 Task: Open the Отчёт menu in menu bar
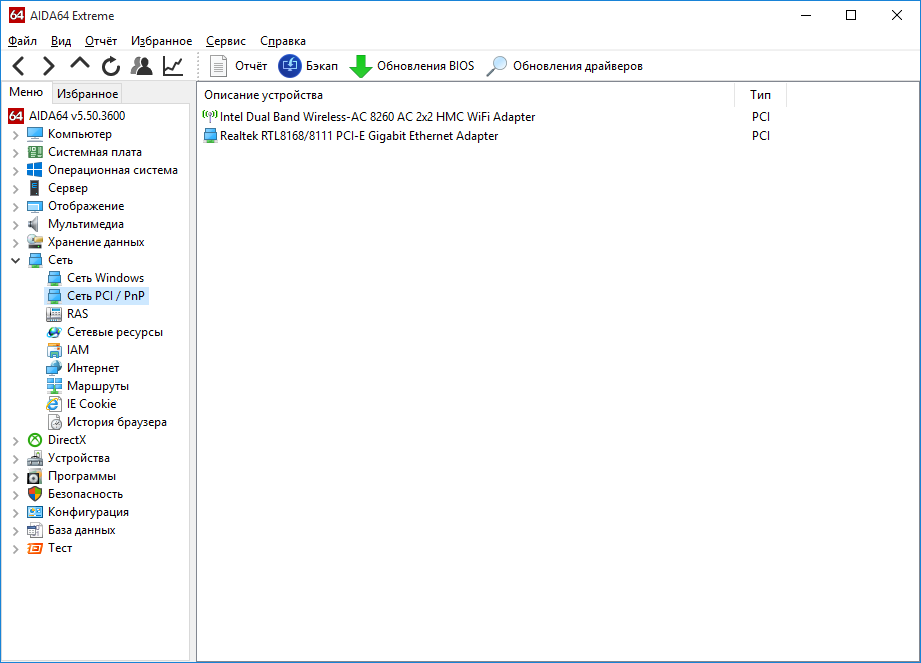coord(101,41)
